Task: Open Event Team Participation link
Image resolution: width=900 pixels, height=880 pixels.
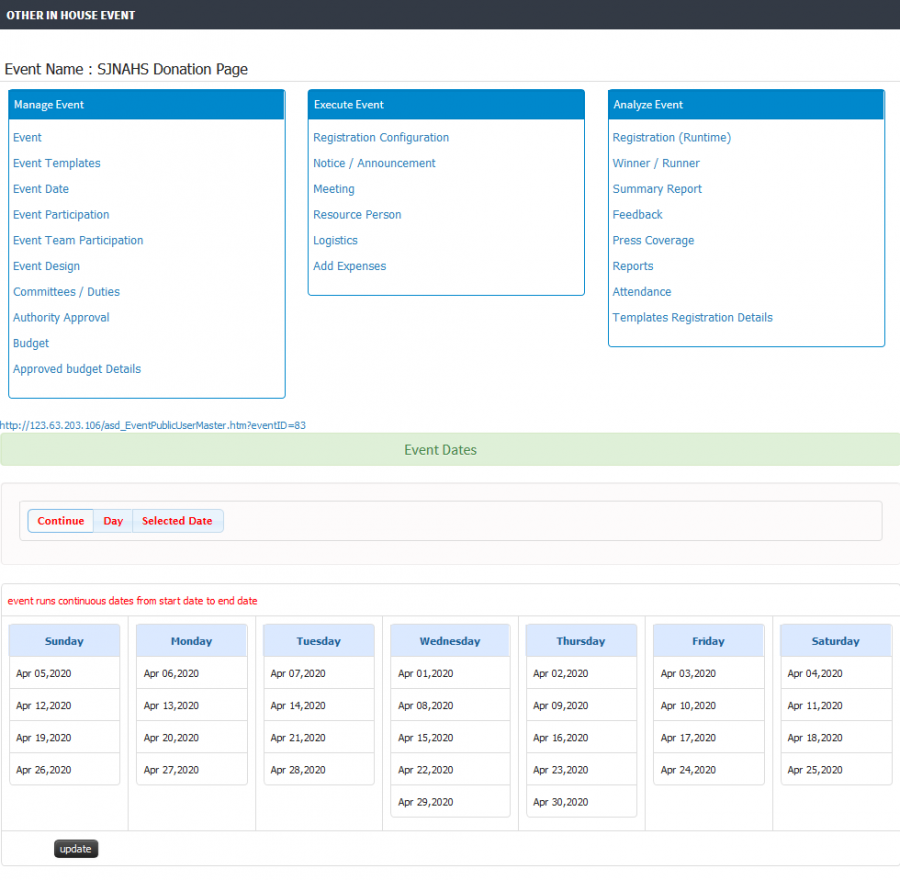Action: [78, 241]
